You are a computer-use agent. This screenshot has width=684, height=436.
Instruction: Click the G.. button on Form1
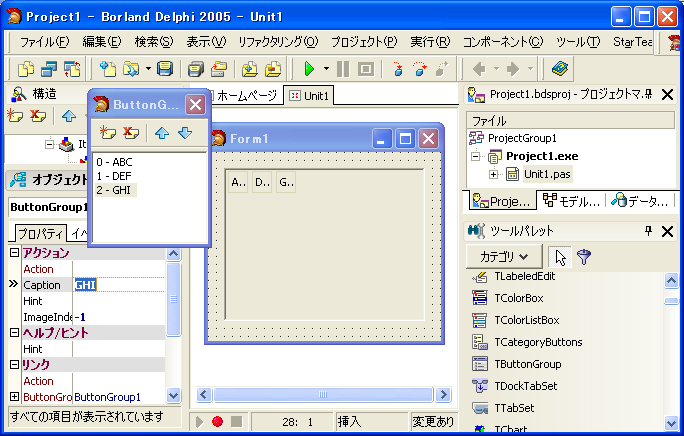click(x=286, y=182)
